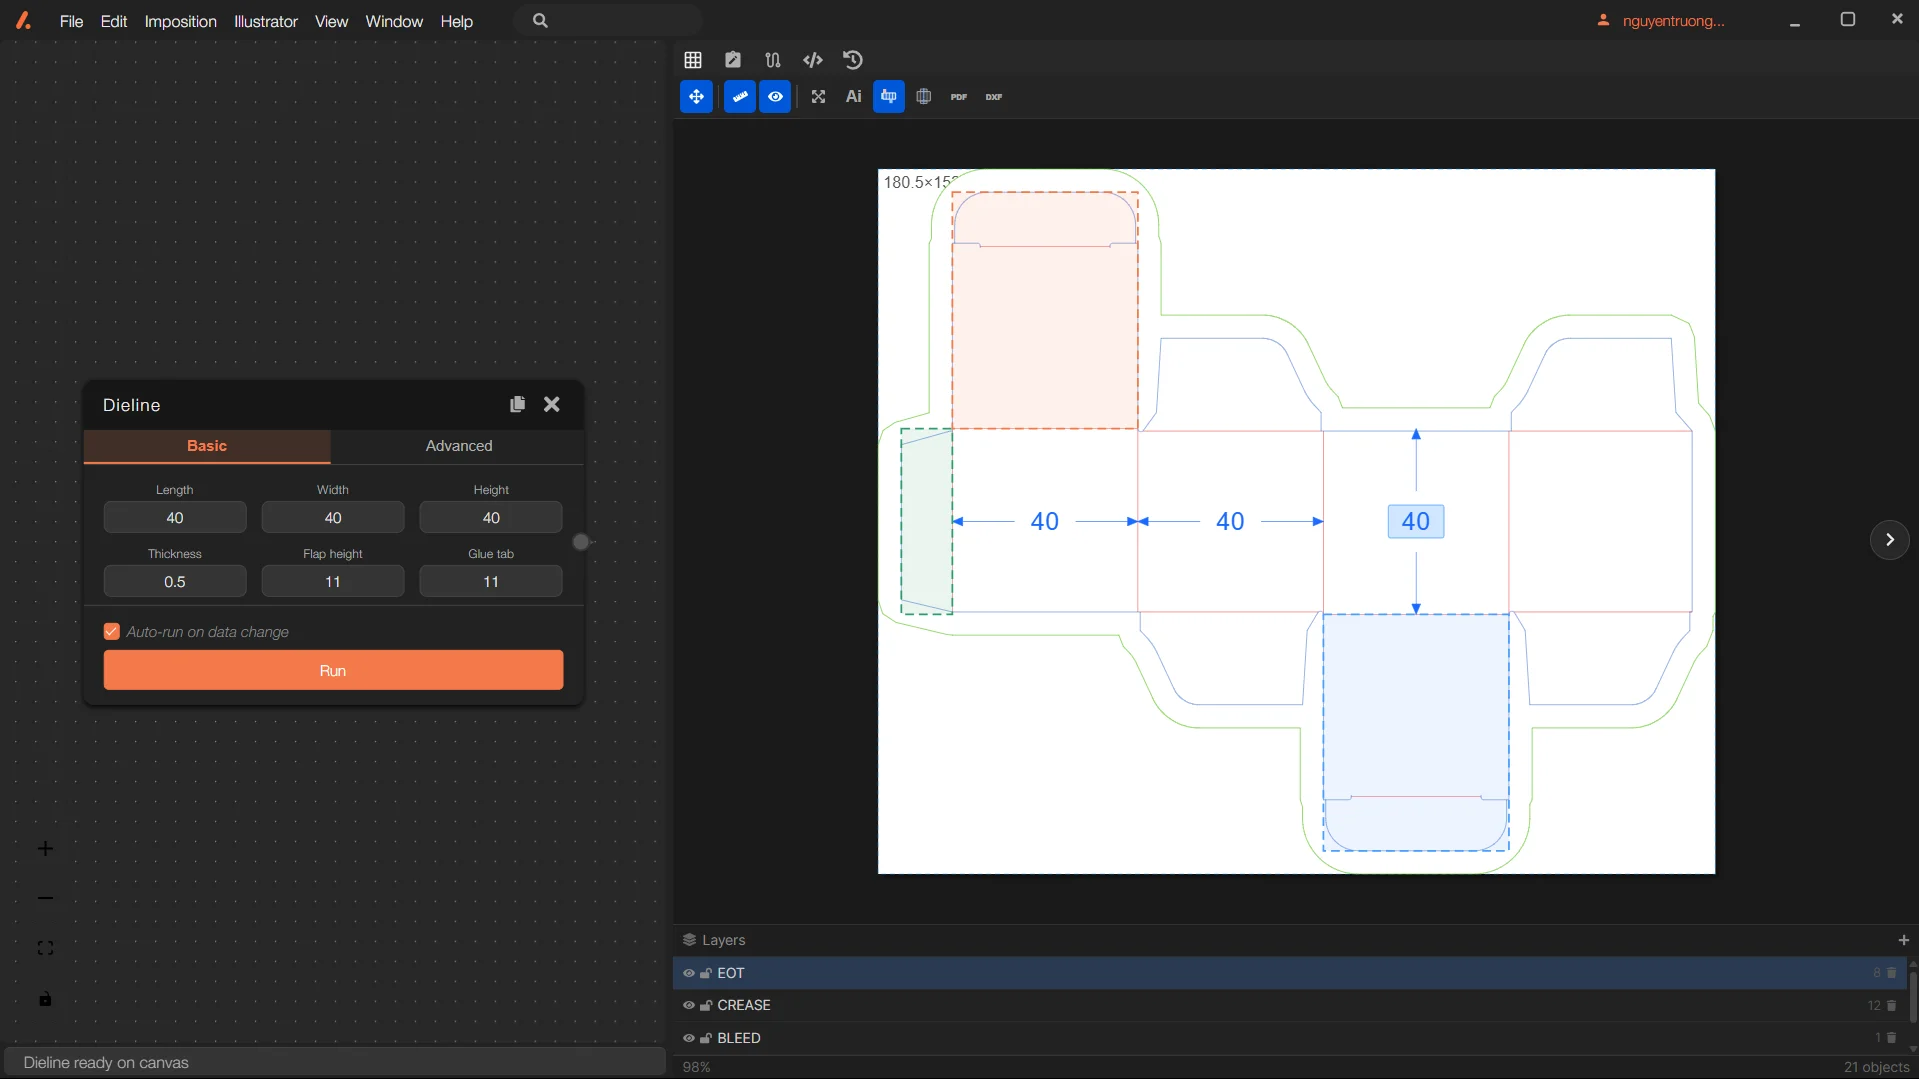
Task: Toggle the ruler dimensions tool
Action: pyautogui.click(x=740, y=97)
